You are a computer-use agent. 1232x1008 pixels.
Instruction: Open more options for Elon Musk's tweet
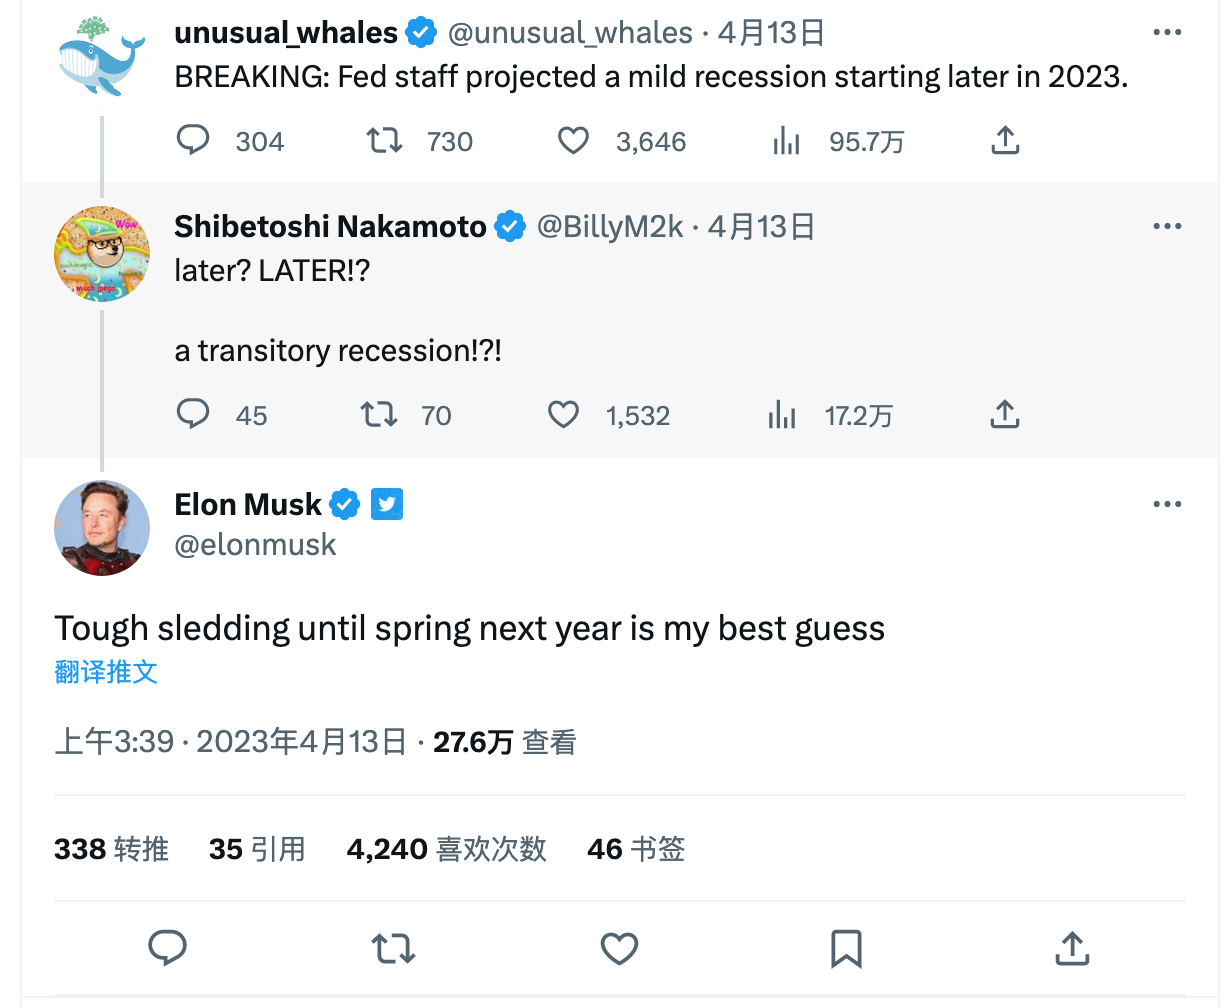coord(1167,504)
